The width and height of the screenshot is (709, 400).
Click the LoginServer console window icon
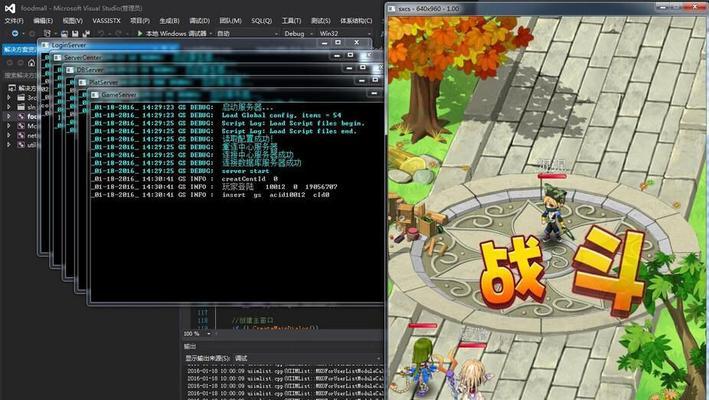coord(45,45)
